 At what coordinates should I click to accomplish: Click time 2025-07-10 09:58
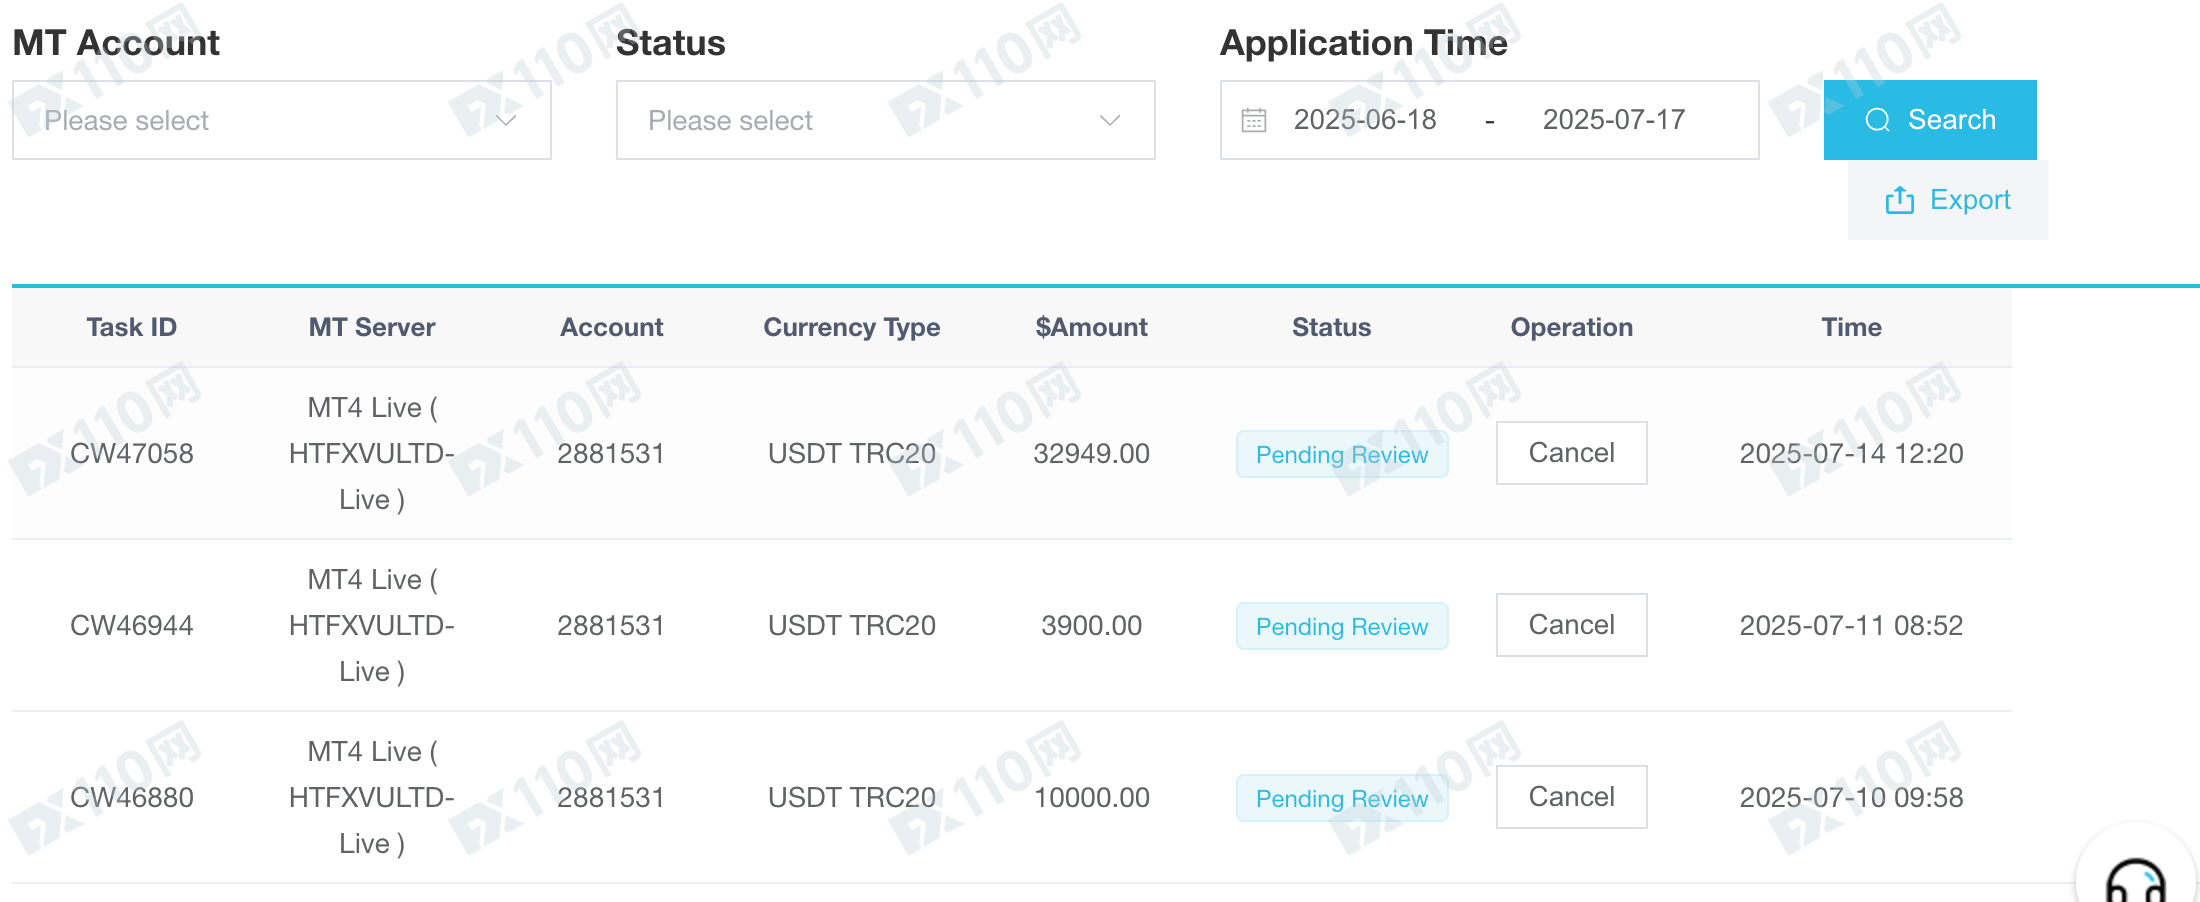point(1851,797)
